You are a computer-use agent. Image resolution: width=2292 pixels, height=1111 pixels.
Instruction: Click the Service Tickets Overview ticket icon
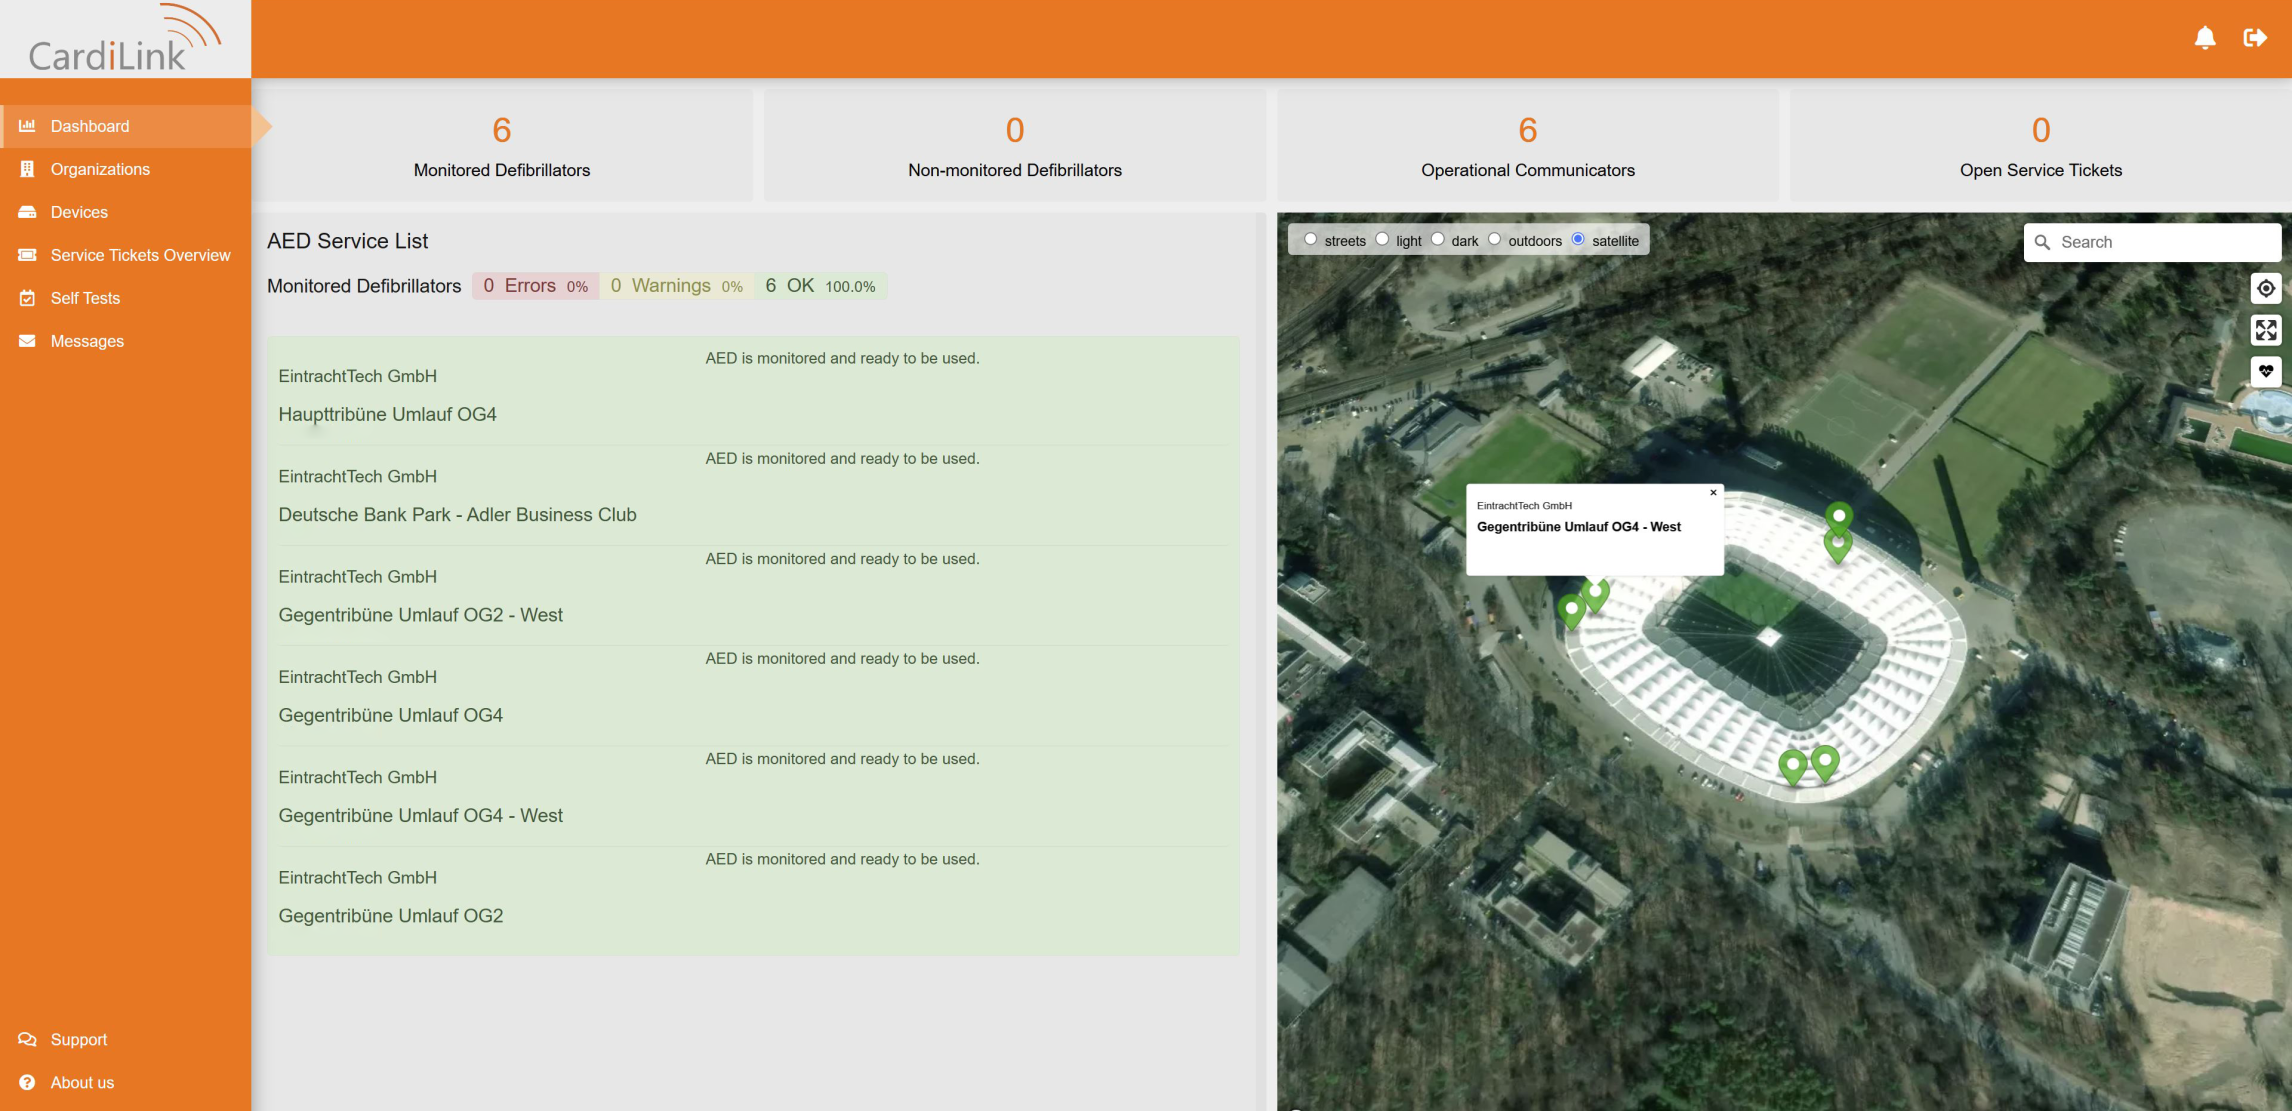point(27,255)
